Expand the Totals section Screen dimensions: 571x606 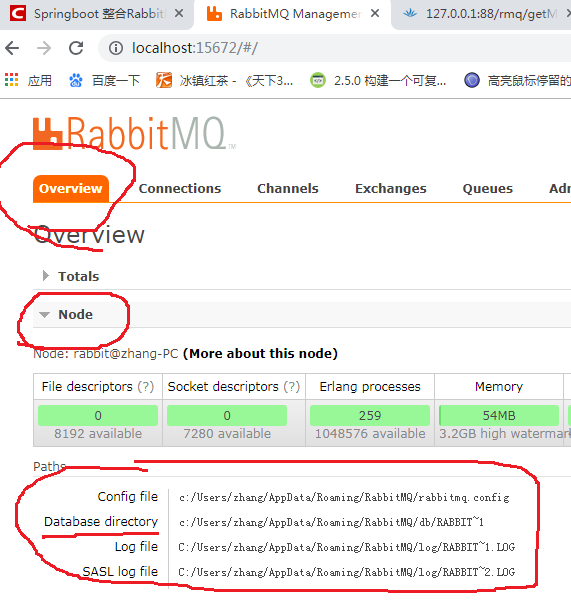tap(71, 276)
